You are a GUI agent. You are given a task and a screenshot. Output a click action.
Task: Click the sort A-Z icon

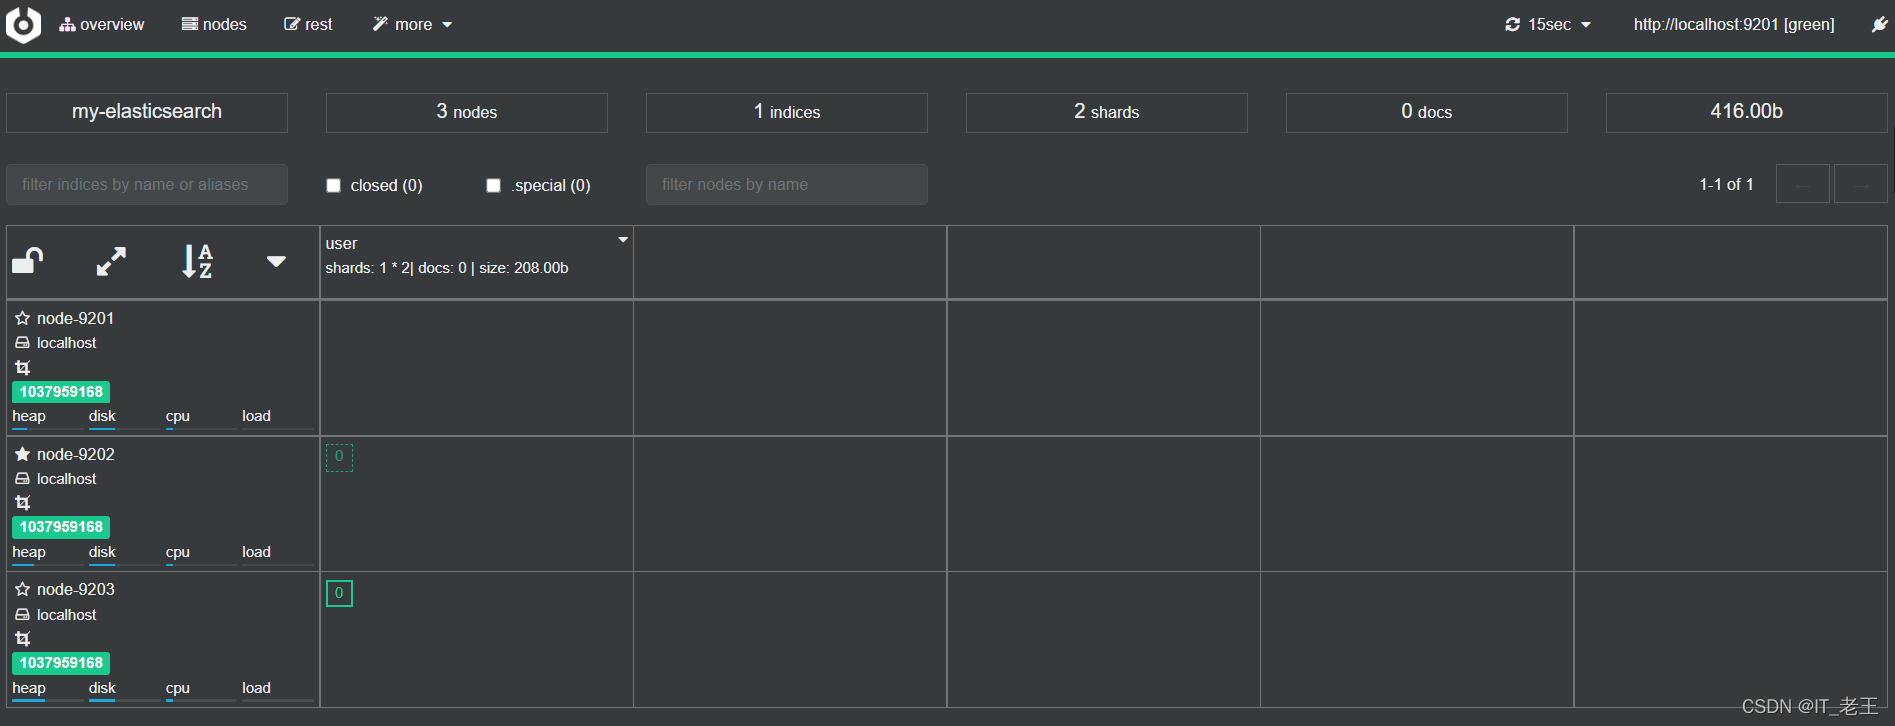click(197, 261)
